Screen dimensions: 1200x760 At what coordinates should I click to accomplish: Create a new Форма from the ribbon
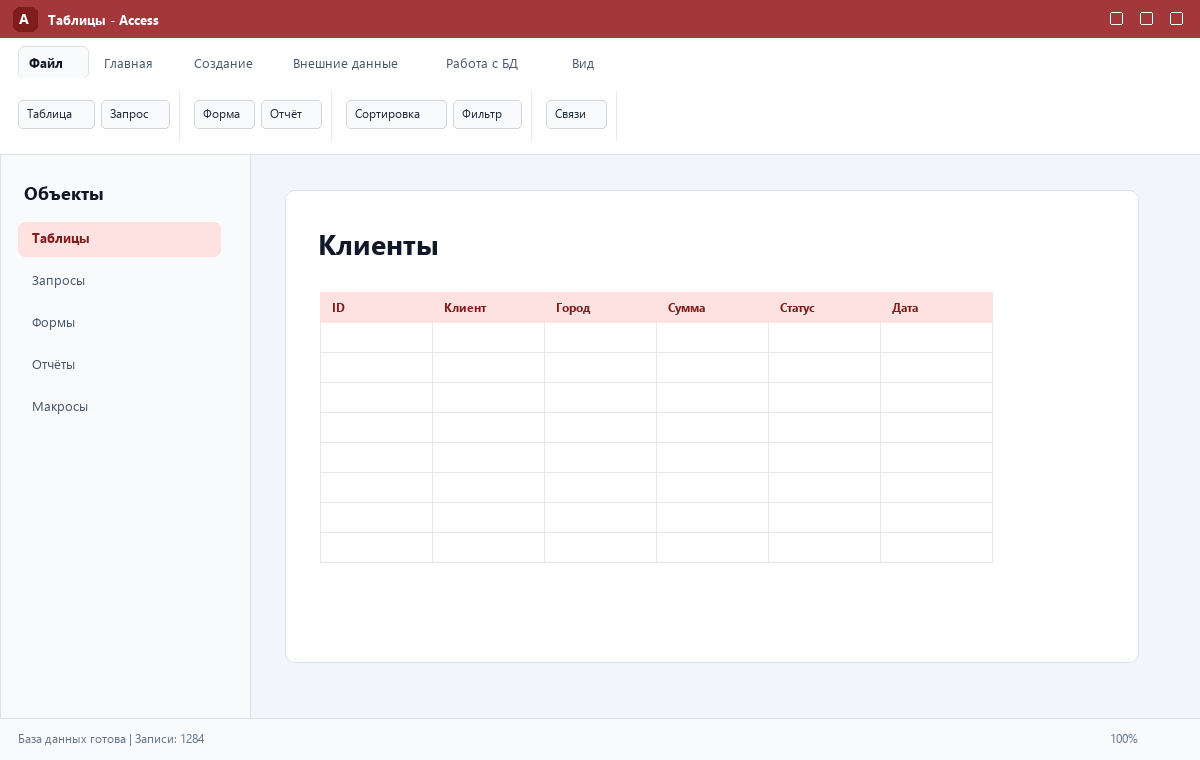coord(224,114)
